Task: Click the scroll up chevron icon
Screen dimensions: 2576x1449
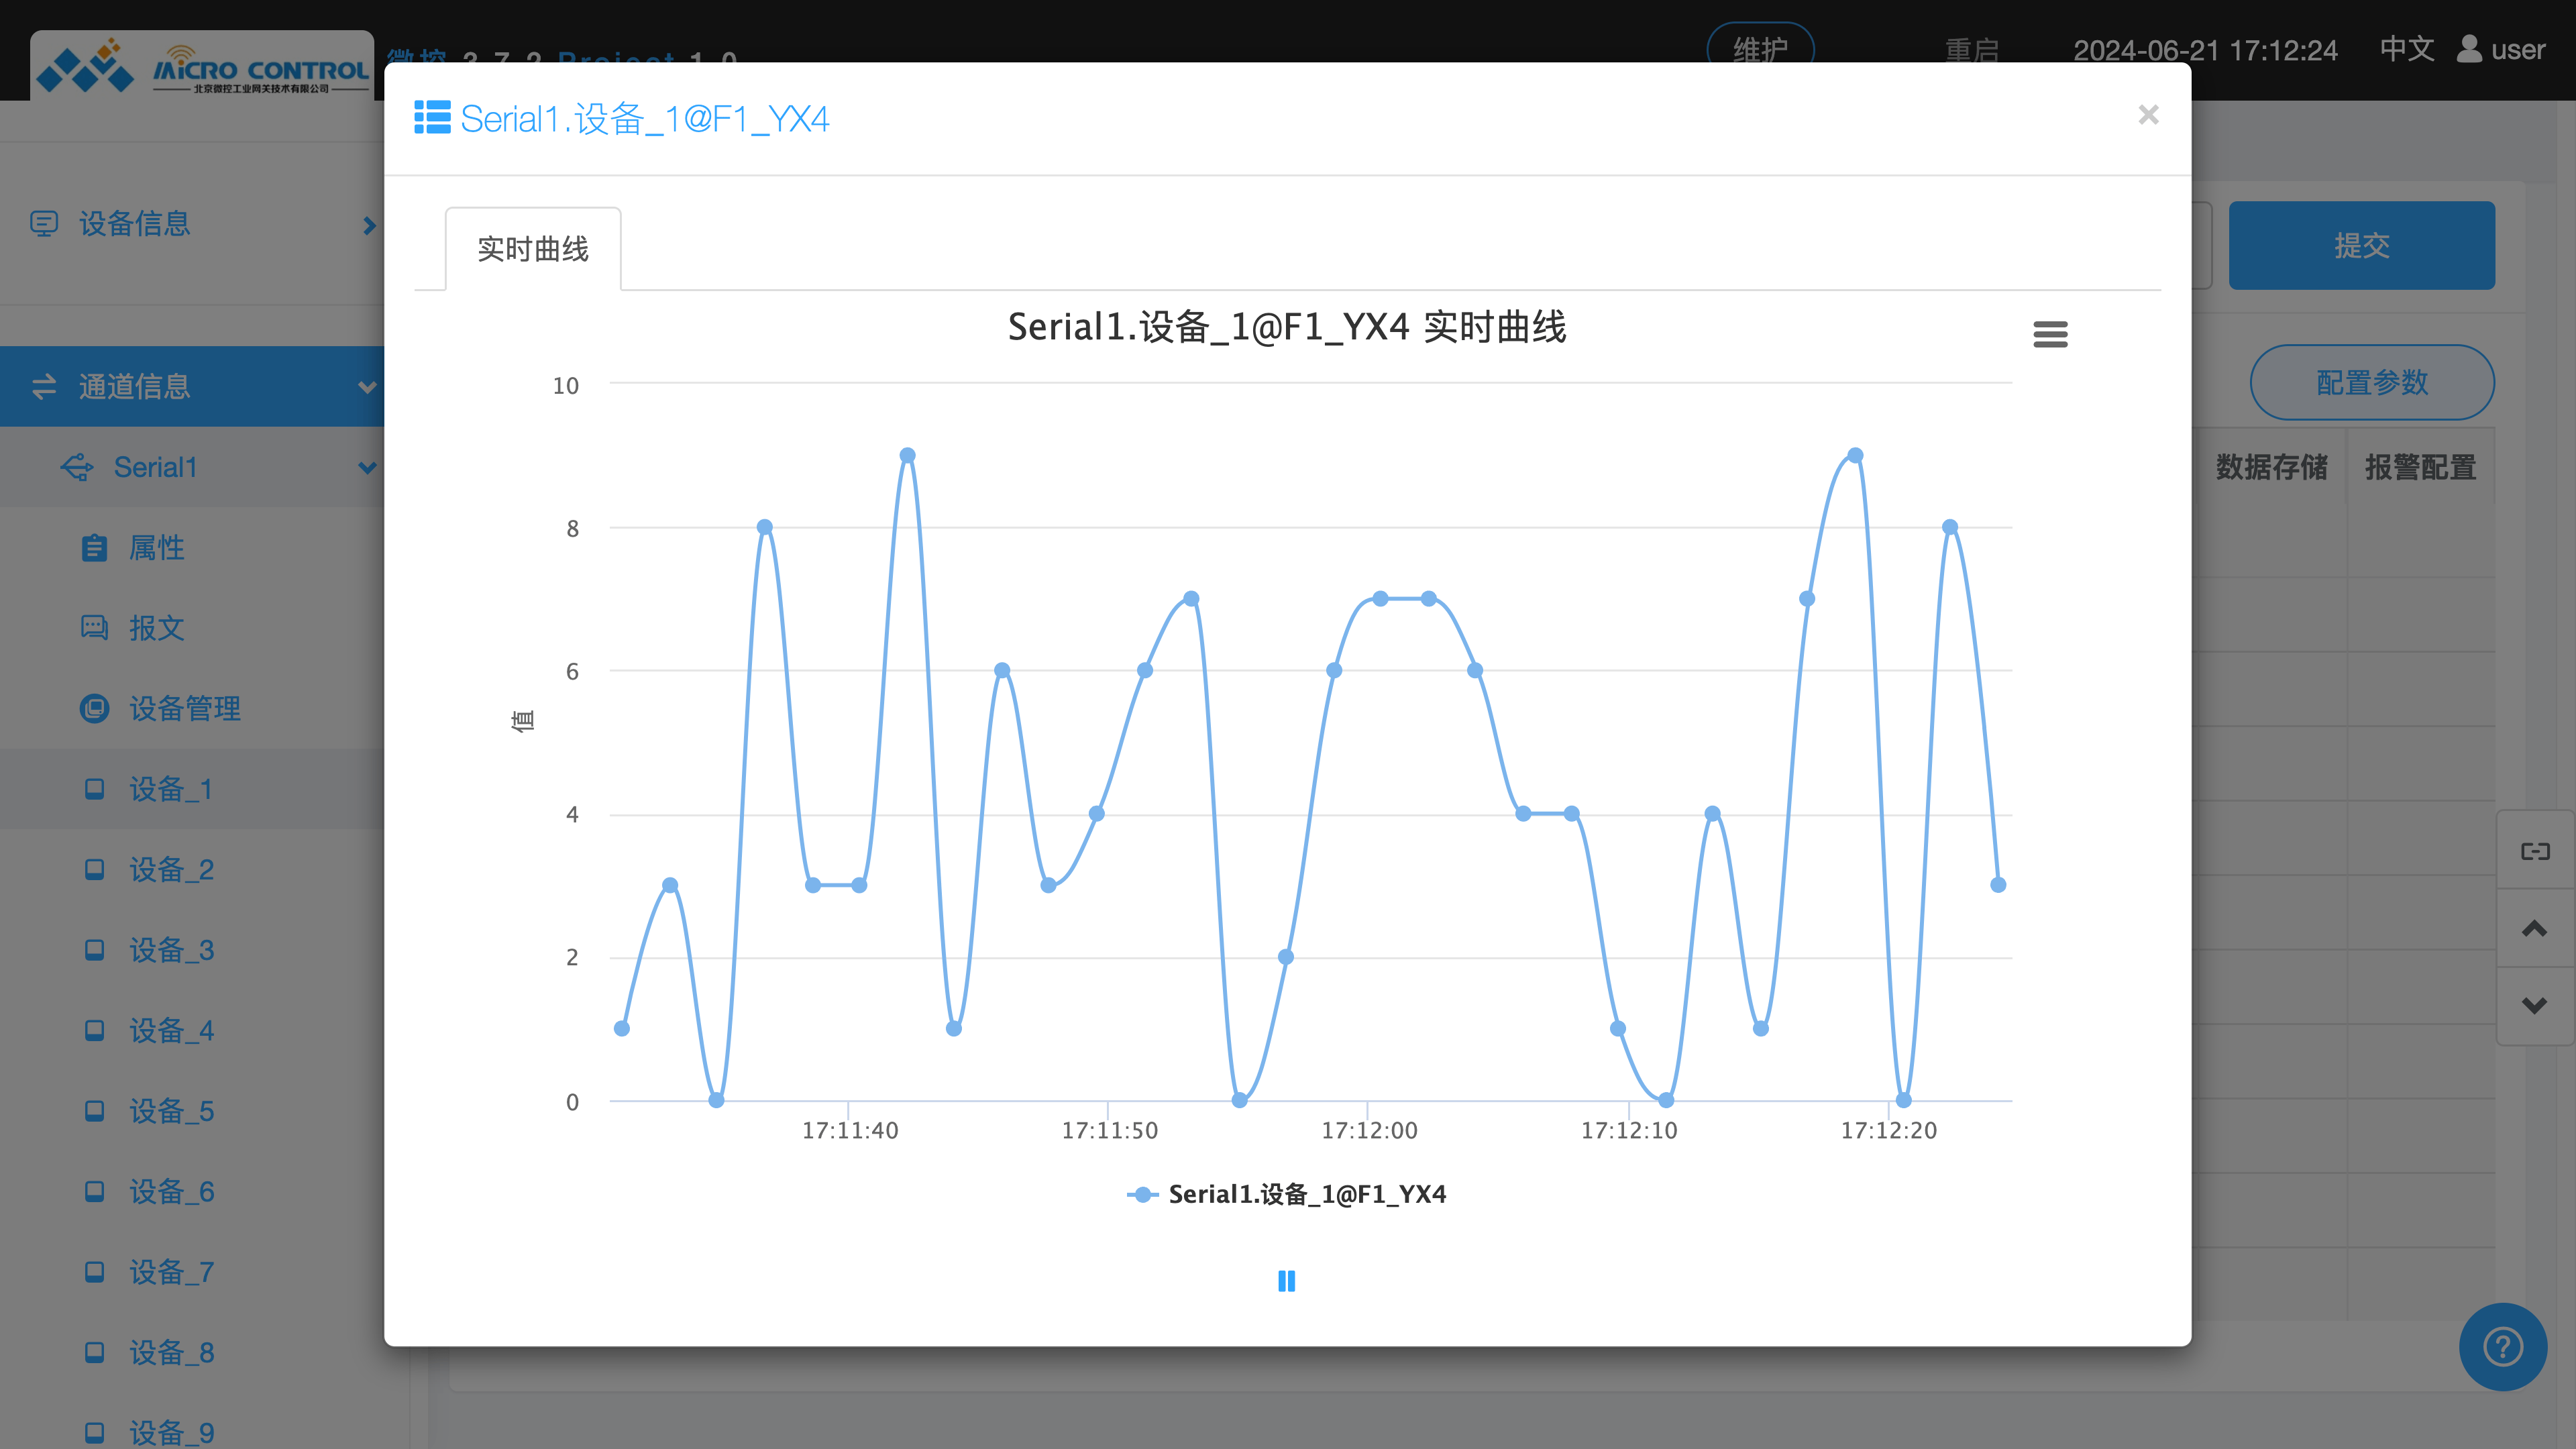Action: 2534,929
